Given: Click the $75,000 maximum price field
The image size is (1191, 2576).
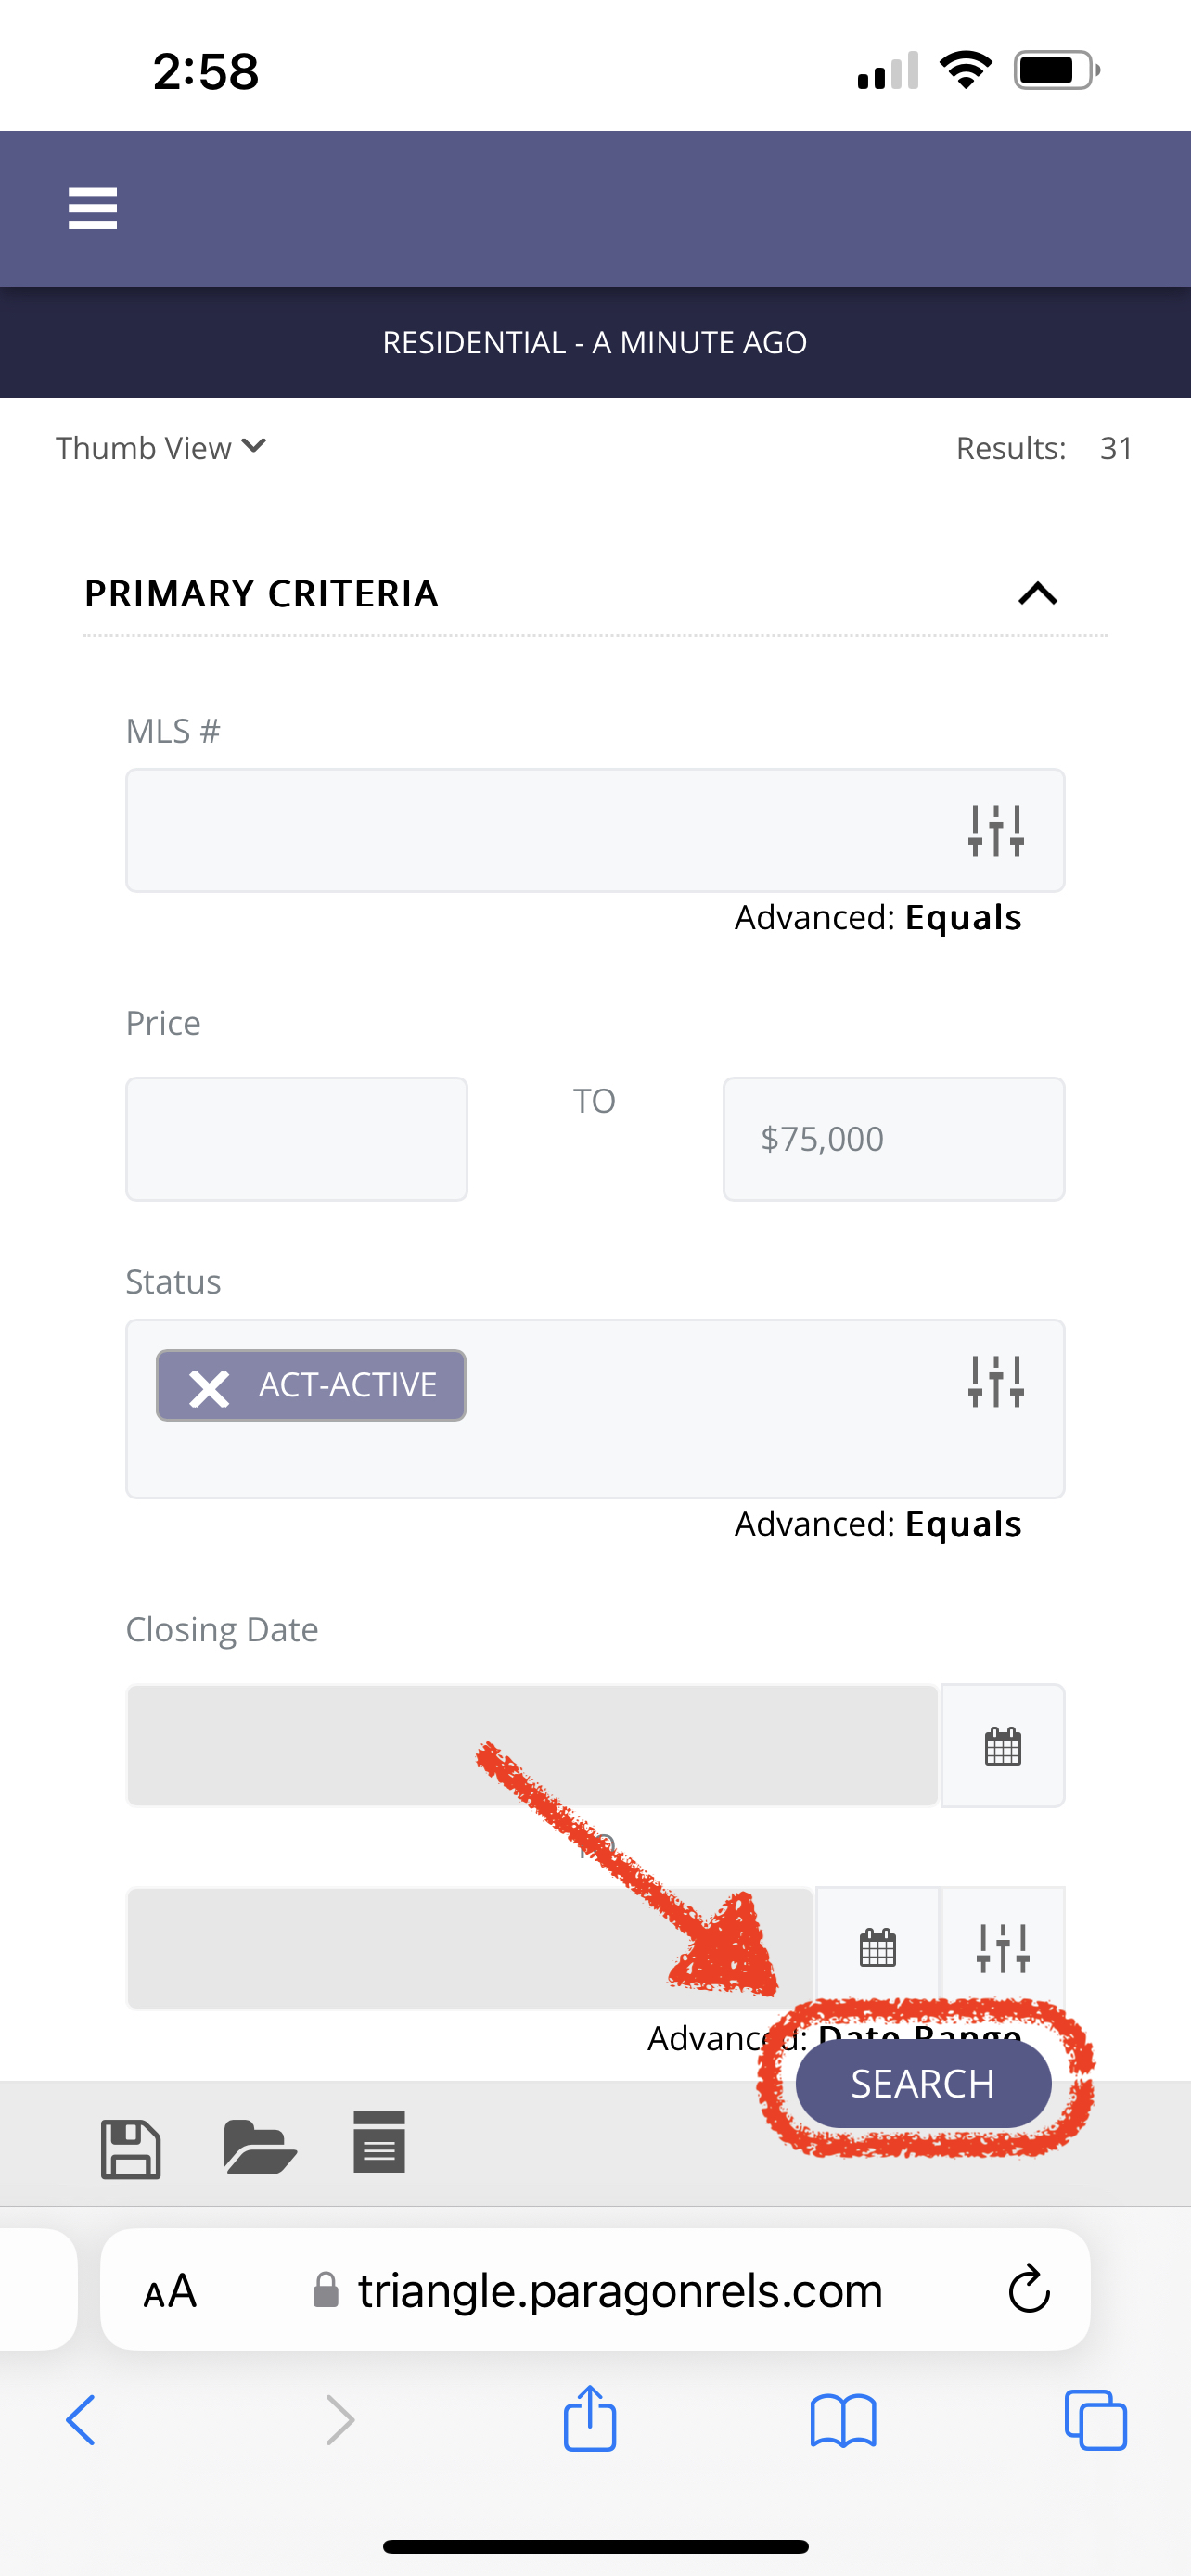Looking at the screenshot, I should pos(894,1138).
